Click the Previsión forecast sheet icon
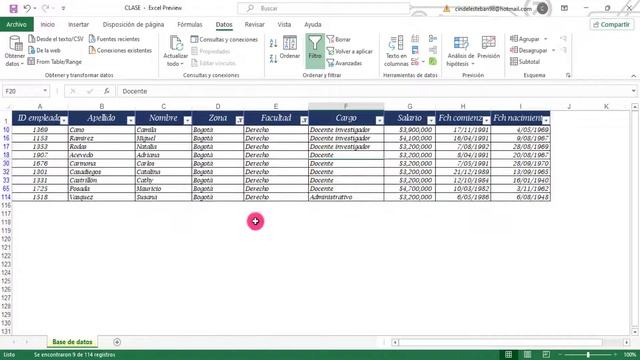640x360 pixels. pyautogui.click(x=488, y=48)
